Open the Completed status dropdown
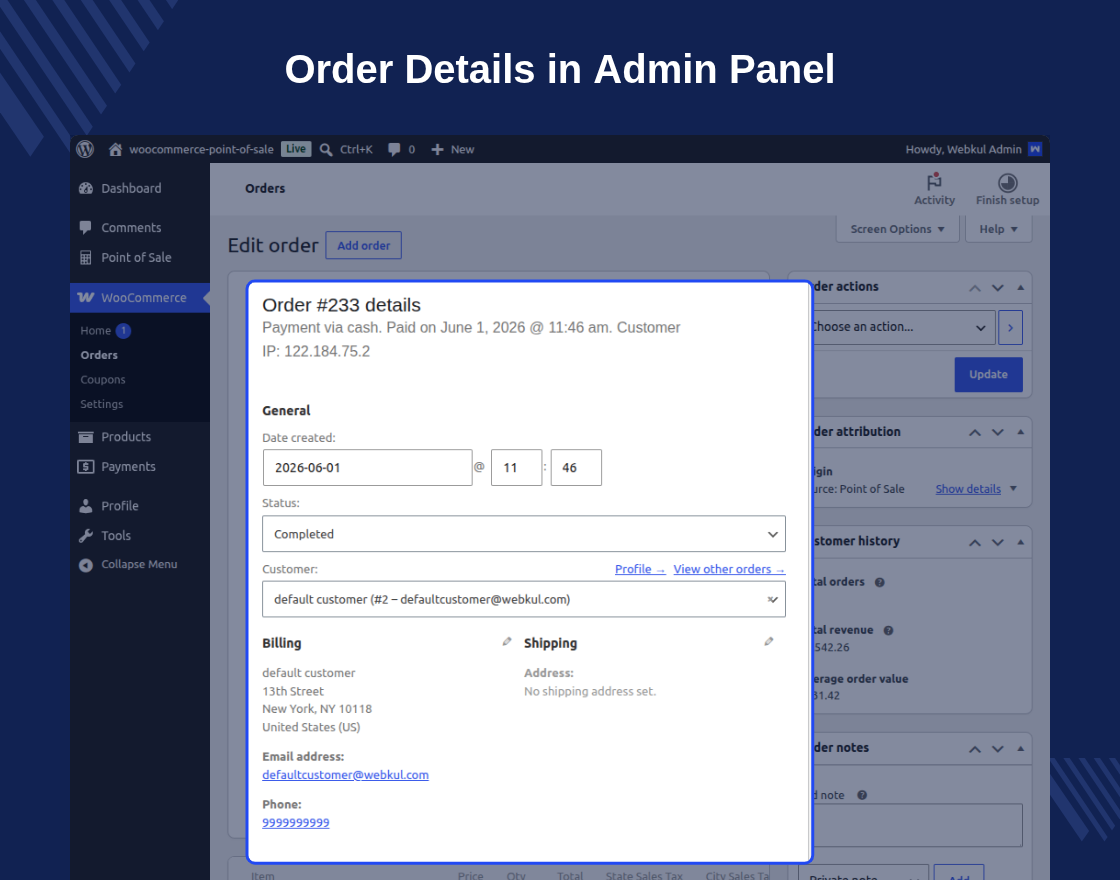The width and height of the screenshot is (1120, 880). pos(524,534)
